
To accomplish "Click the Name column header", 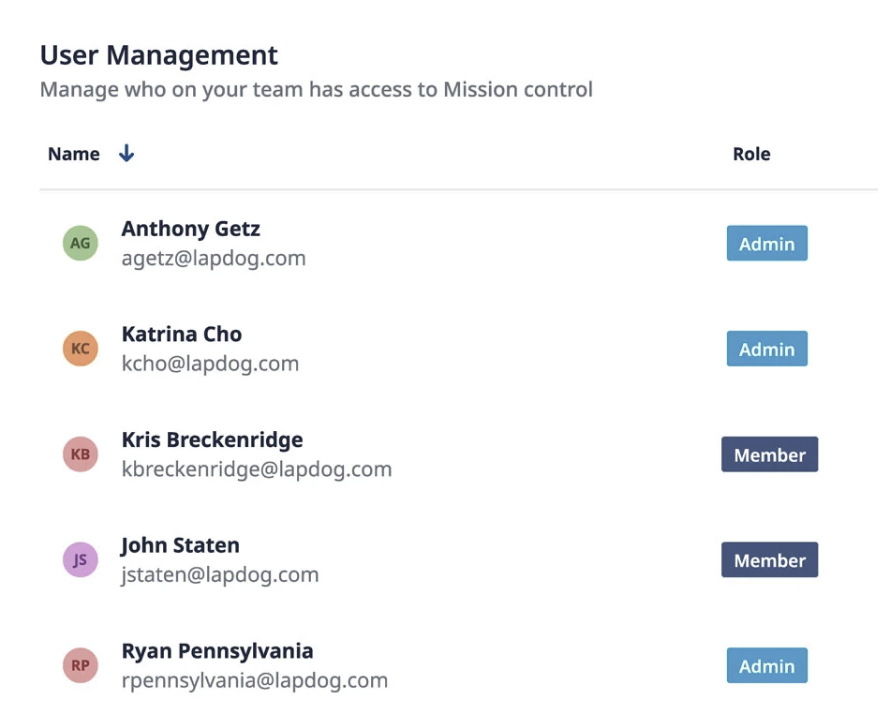I will [x=73, y=153].
